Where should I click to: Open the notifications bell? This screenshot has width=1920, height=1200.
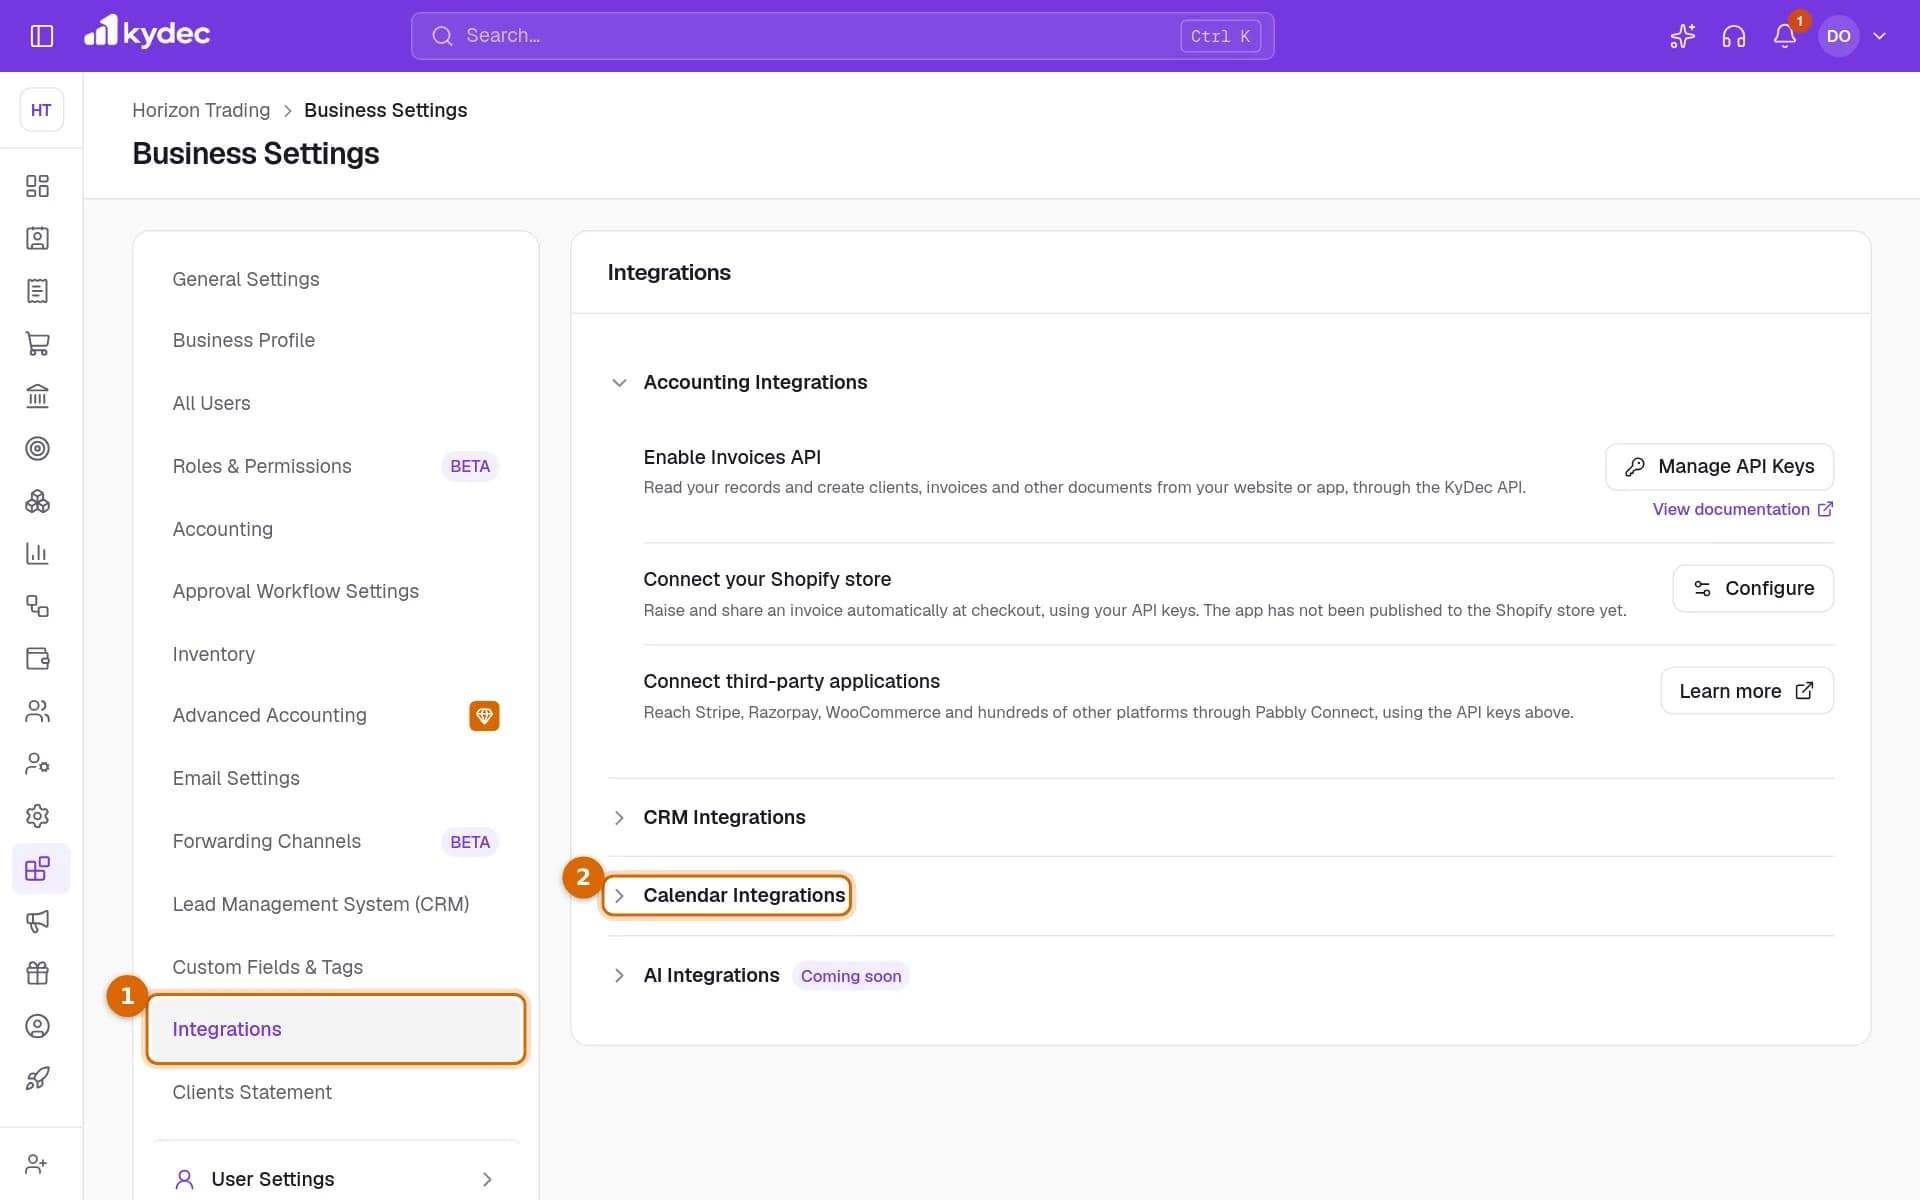click(x=1785, y=36)
